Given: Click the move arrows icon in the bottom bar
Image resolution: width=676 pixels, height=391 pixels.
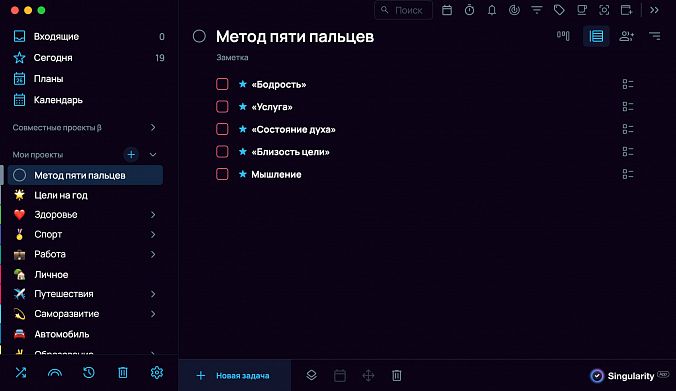Looking at the screenshot, I should (368, 375).
